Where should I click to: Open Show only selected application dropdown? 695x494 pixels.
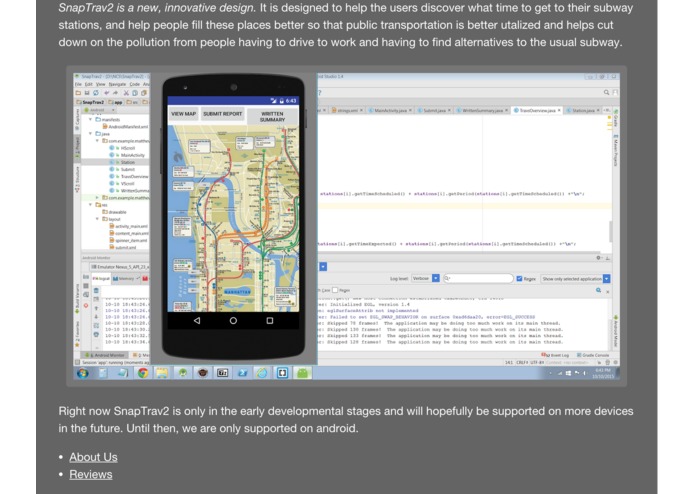click(x=575, y=279)
